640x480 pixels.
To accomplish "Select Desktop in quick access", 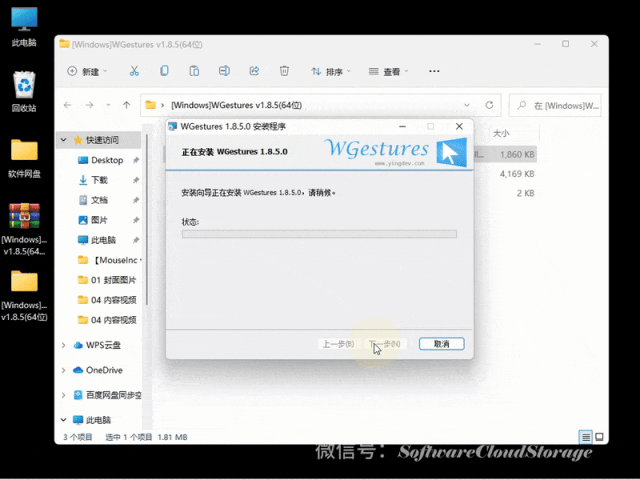I will coord(107,160).
